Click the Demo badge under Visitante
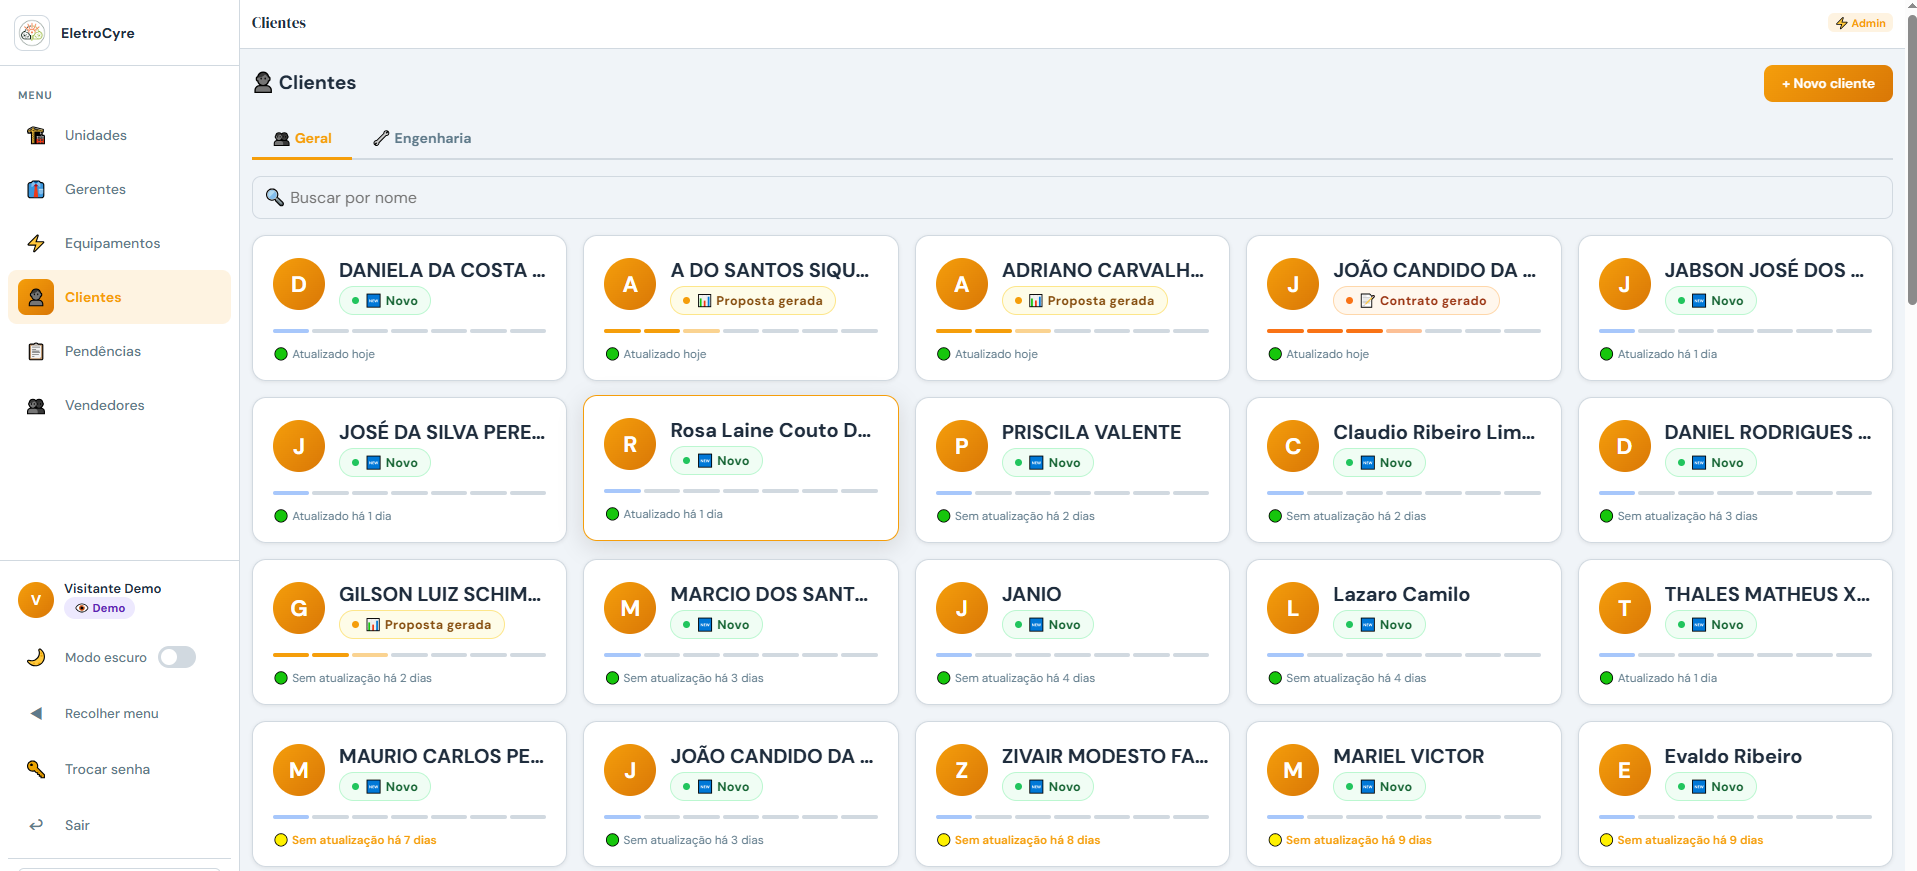Screen dimensions: 1917x871 (x=100, y=608)
